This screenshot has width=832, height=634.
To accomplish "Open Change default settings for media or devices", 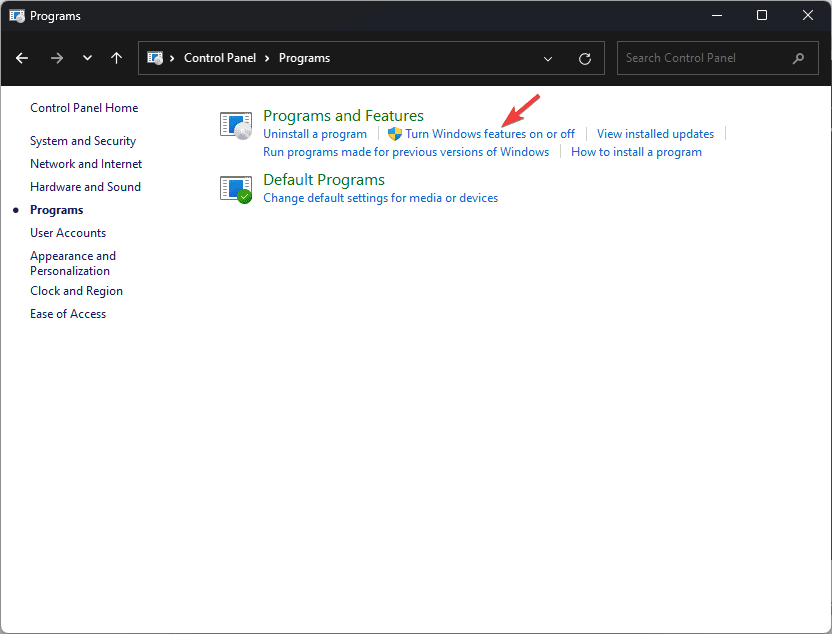I will pos(380,198).
